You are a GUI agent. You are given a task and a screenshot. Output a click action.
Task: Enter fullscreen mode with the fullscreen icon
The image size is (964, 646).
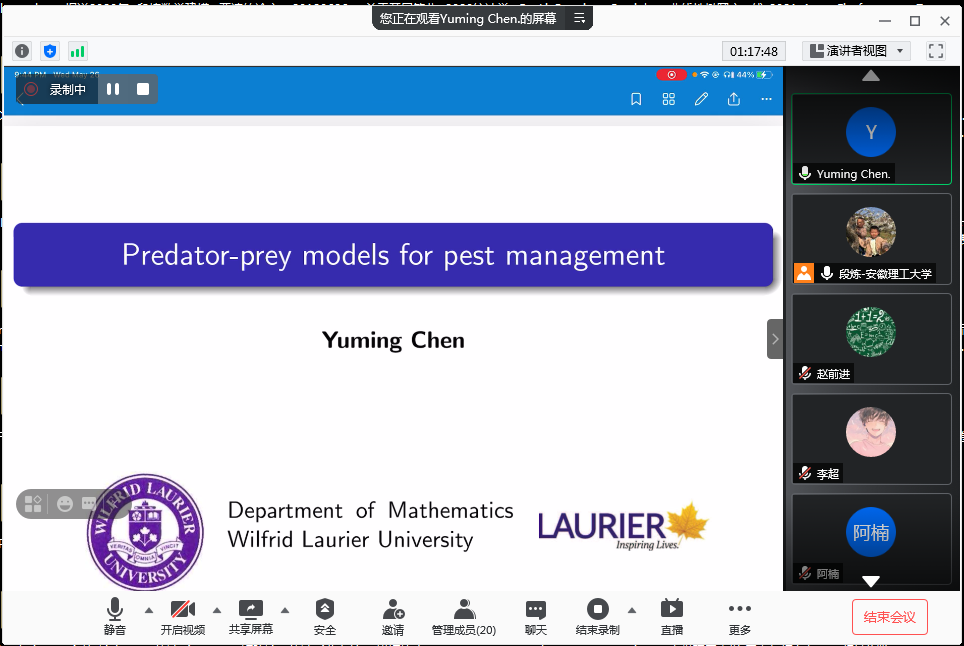coord(936,51)
